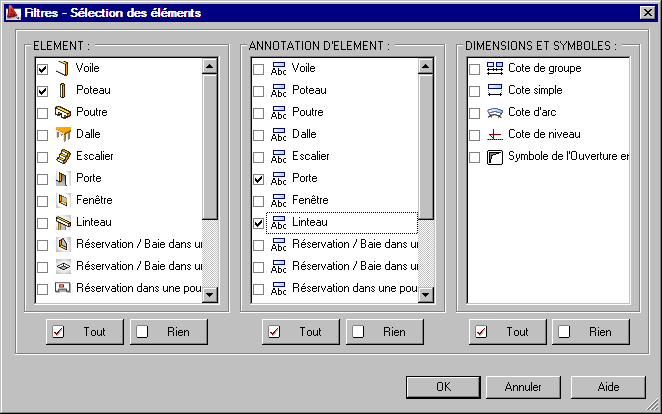Confirm the filter with OK

(444, 387)
